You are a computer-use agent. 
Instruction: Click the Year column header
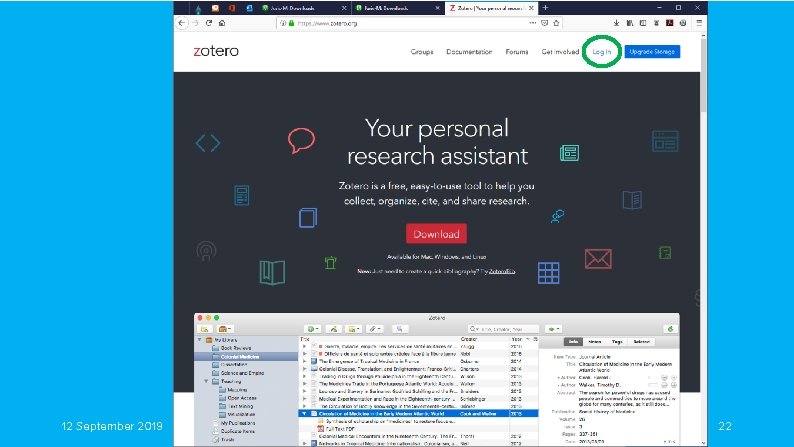tap(518, 339)
